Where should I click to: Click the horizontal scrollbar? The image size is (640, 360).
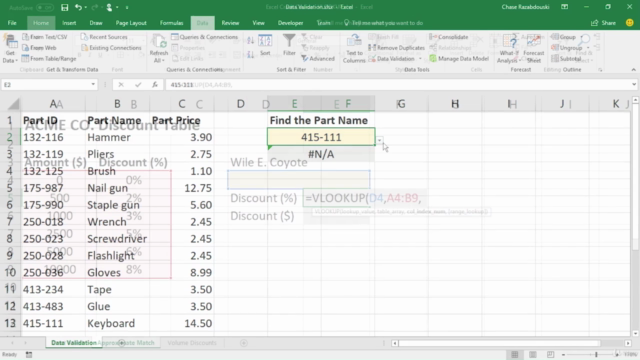[499, 343]
